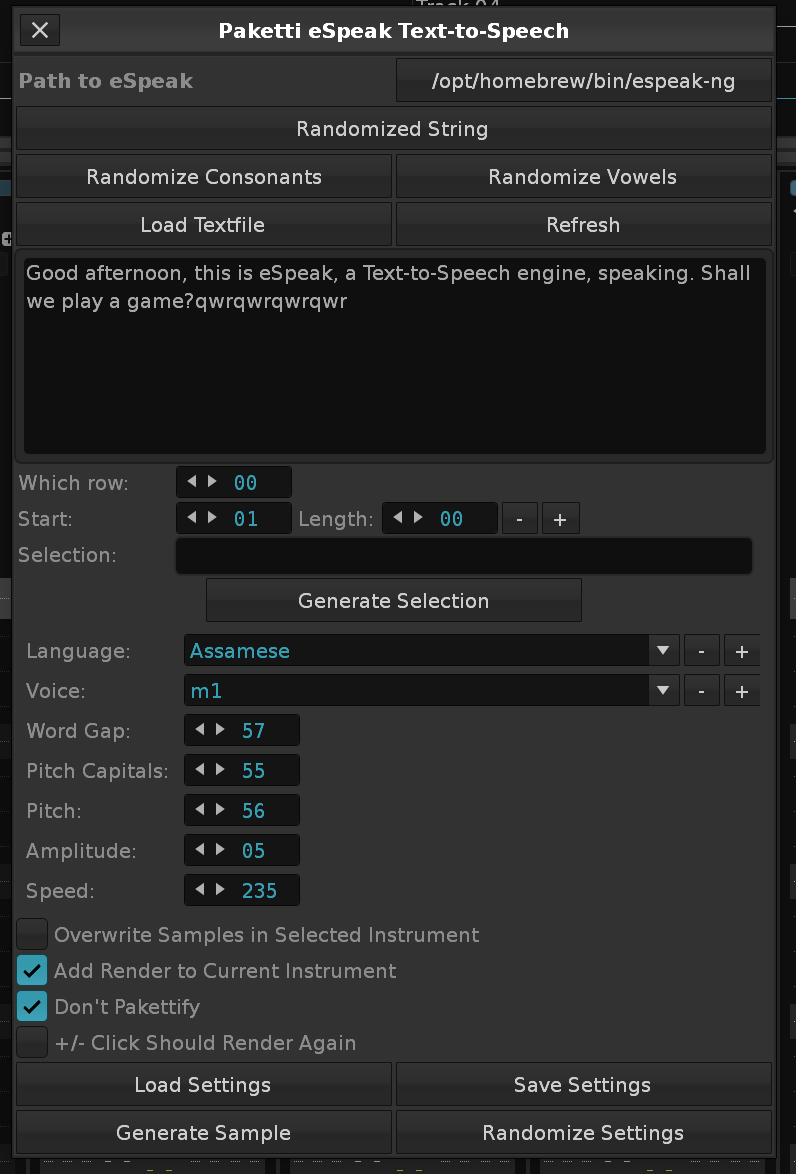Click plus button beside Language dropdown
This screenshot has height=1174, width=796.
click(741, 651)
